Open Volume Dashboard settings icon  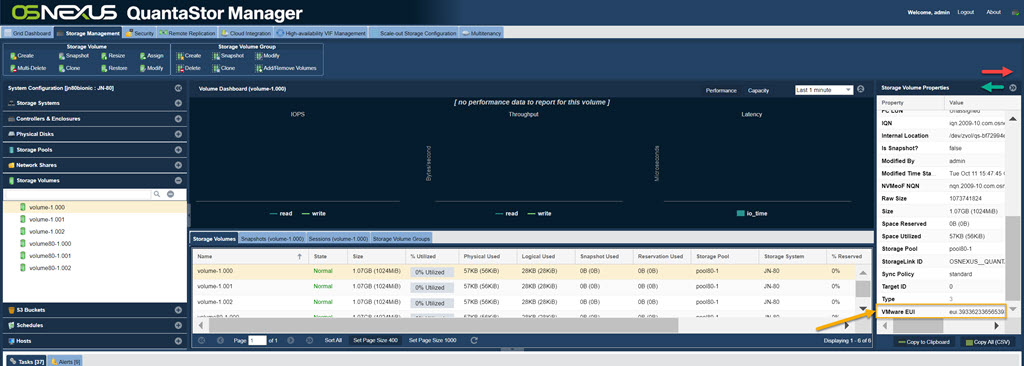[860, 89]
